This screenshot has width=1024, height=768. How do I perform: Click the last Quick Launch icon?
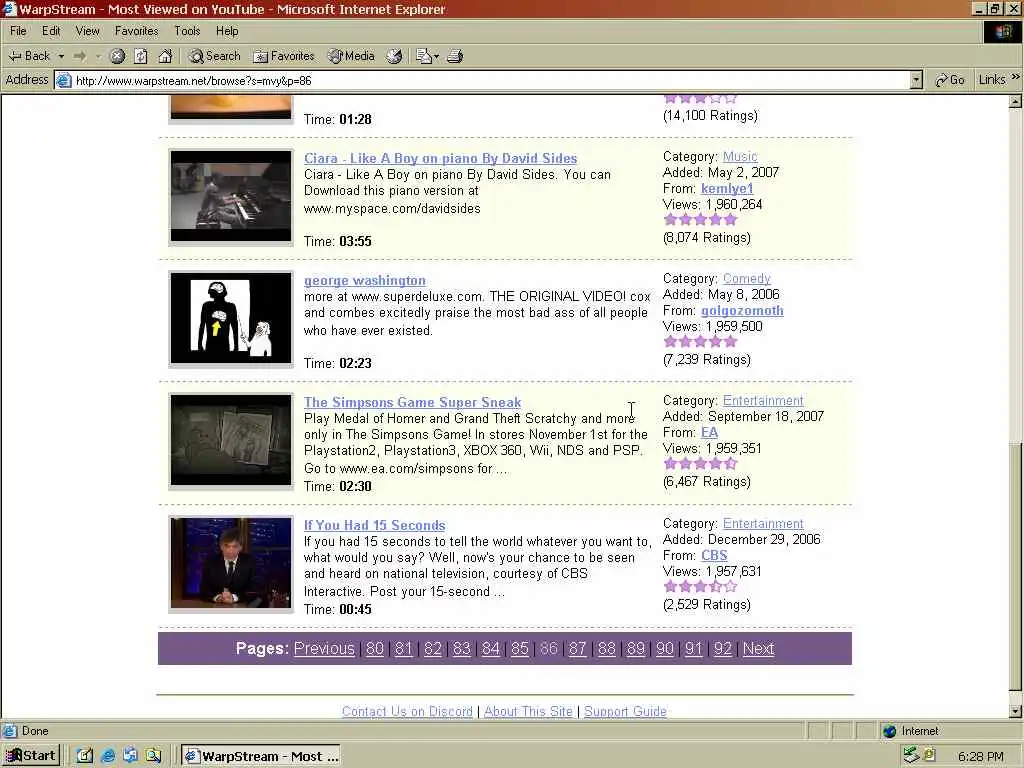click(x=153, y=756)
